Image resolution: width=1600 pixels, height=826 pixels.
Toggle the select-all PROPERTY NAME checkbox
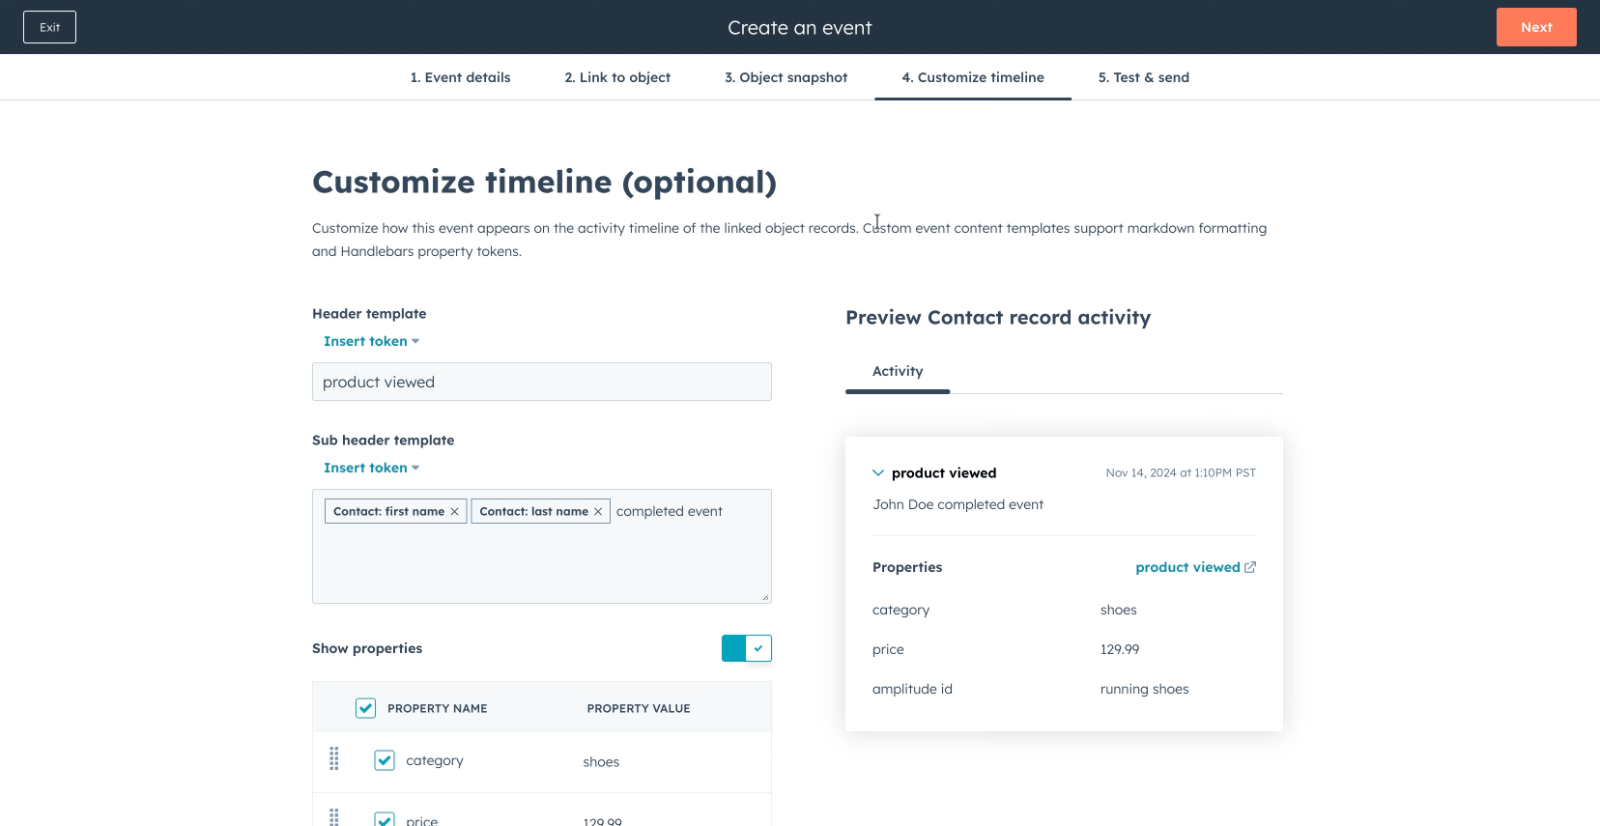pos(366,708)
